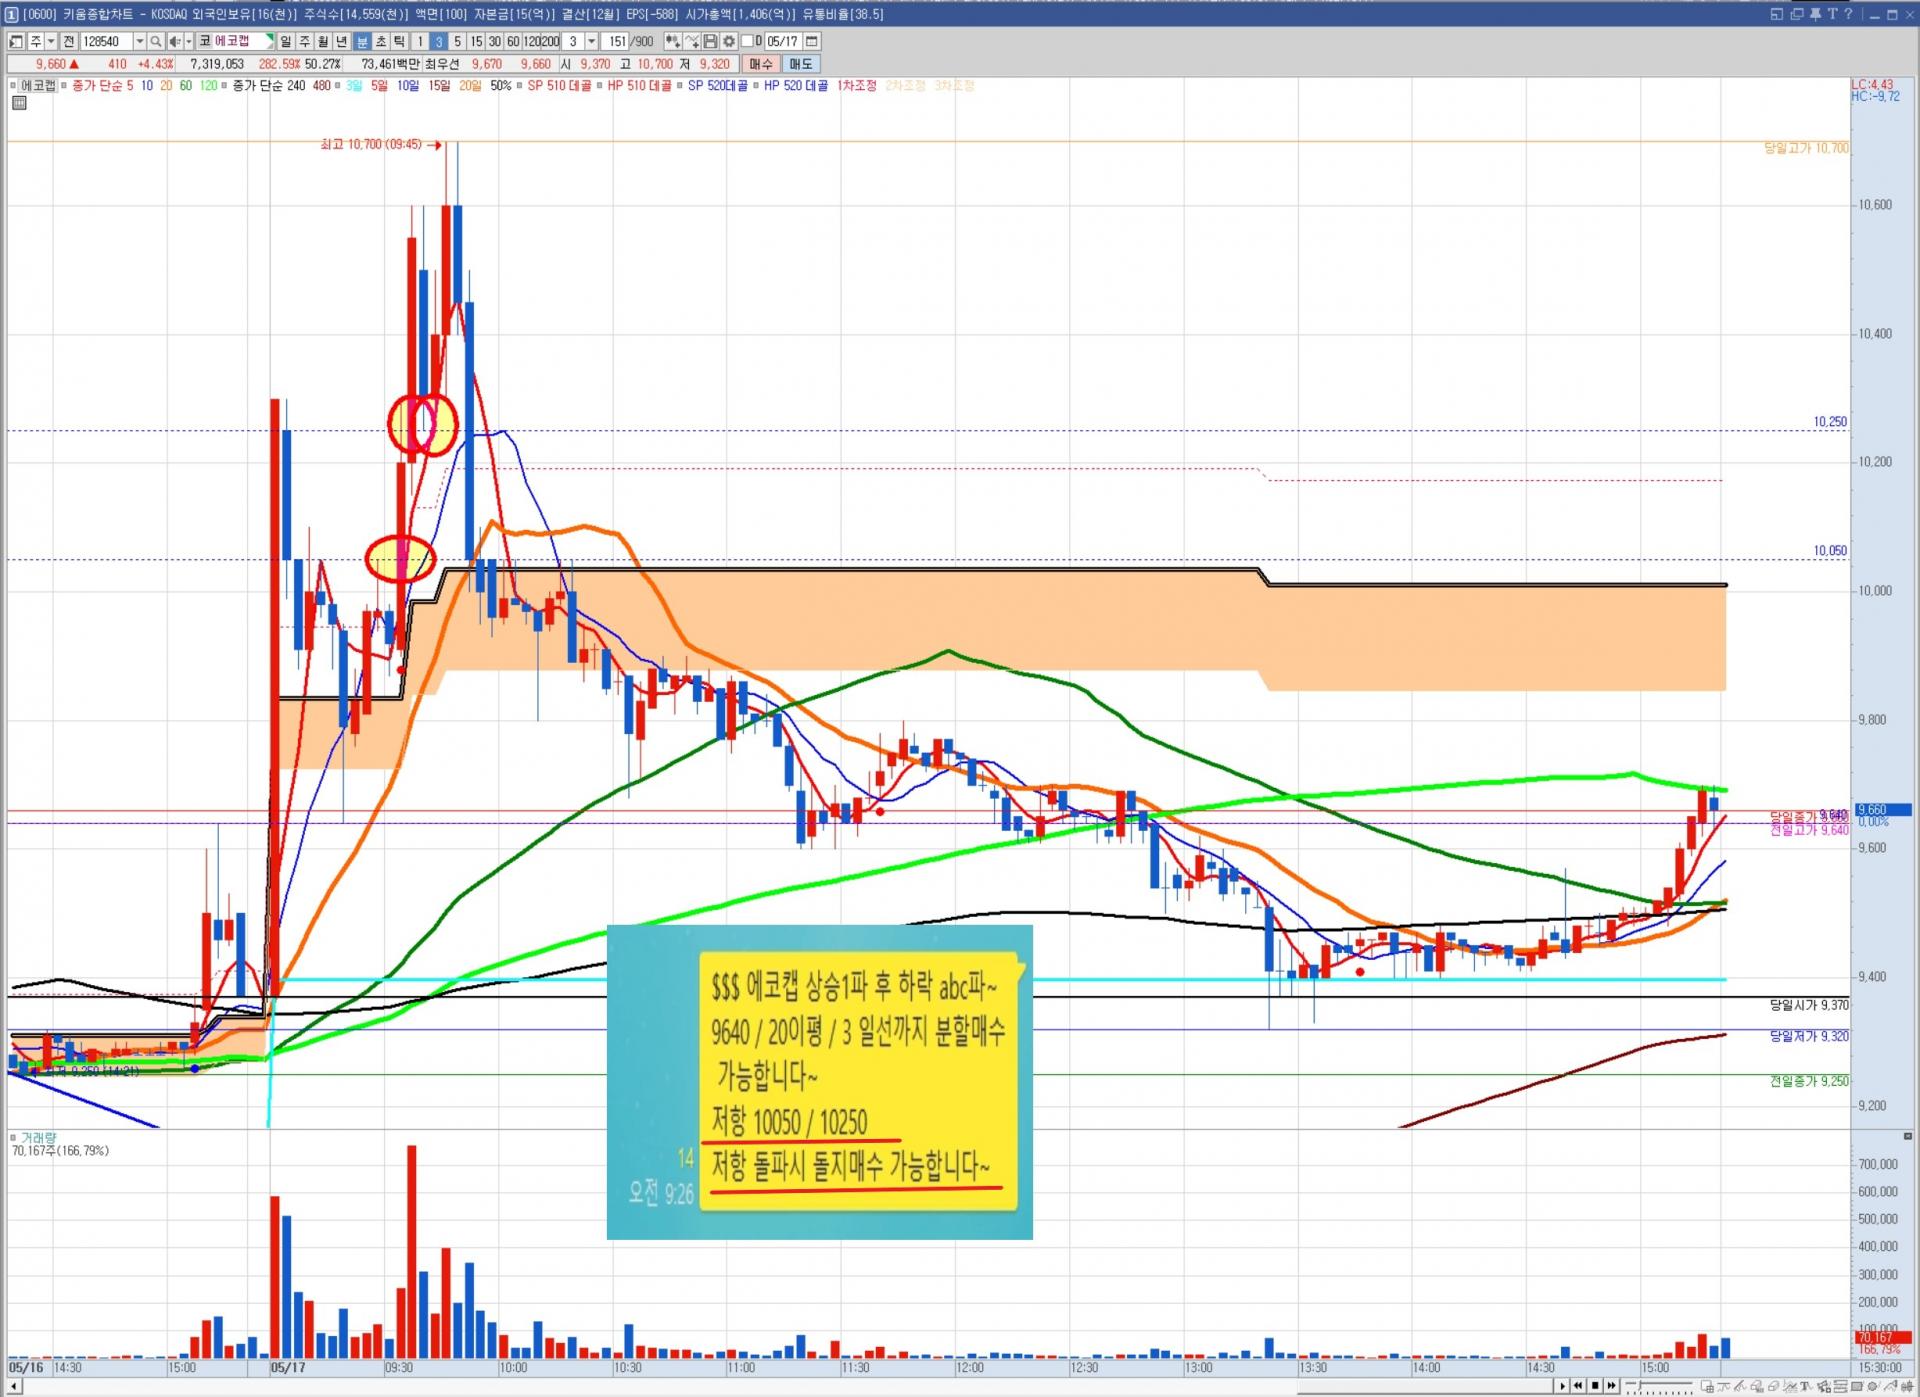Switch to the 일 daily period tab
The width and height of the screenshot is (1920, 1397).
click(285, 41)
